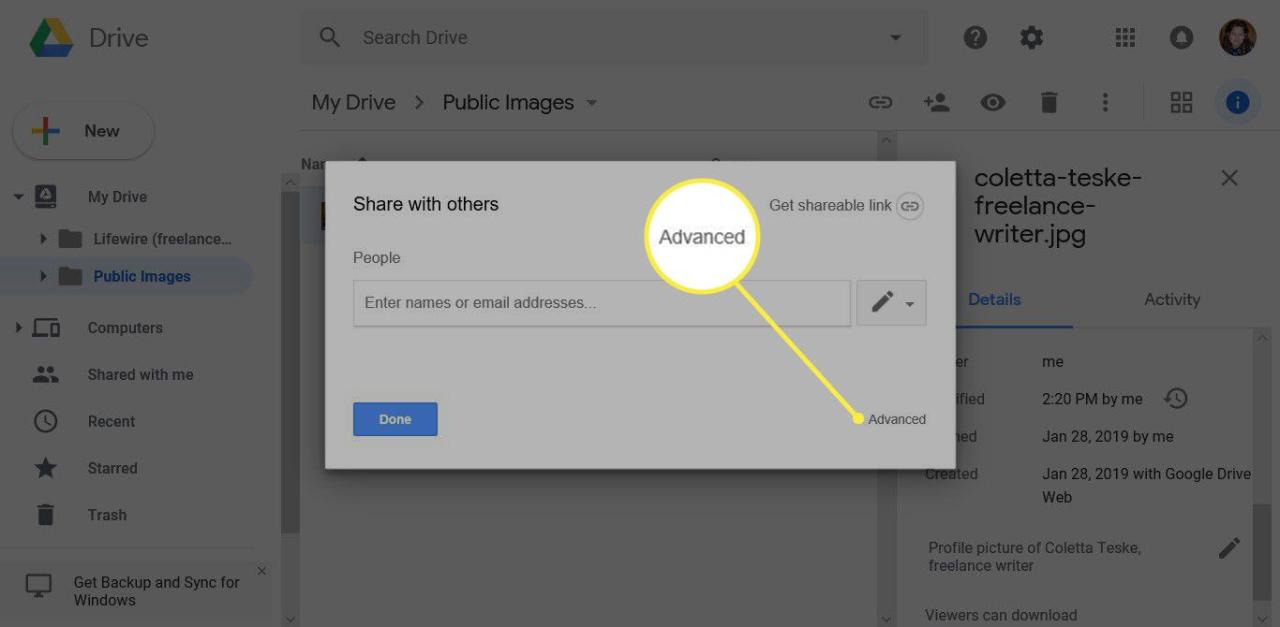
Task: Click the Search Drive field
Action: (615, 38)
